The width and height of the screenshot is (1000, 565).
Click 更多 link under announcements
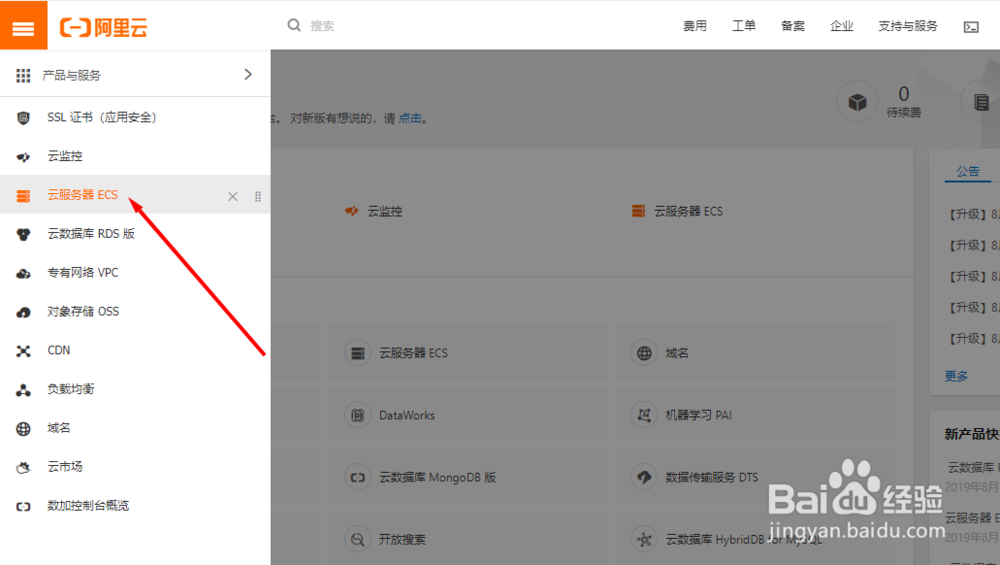956,376
